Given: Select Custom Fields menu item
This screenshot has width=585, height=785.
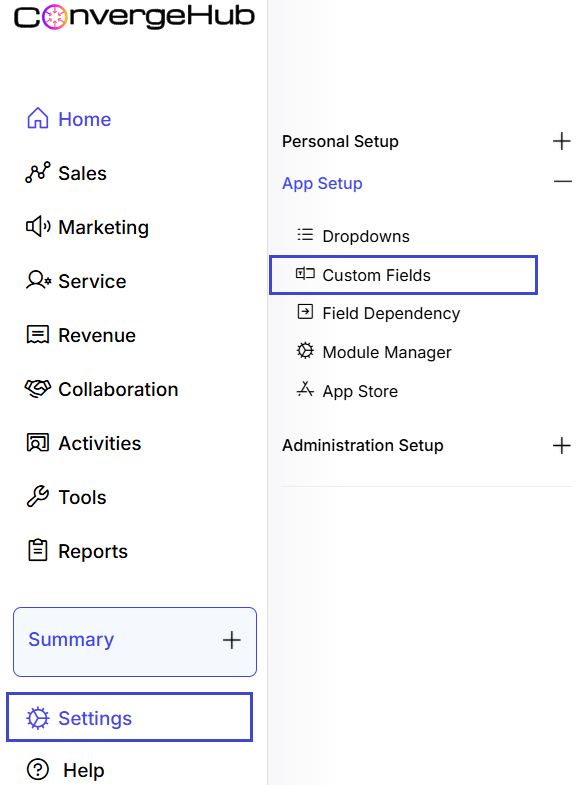Looking at the screenshot, I should [403, 275].
